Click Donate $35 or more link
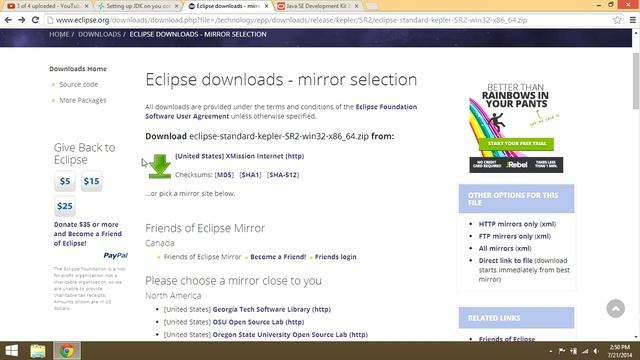This screenshot has width=640, height=360. tap(88, 233)
